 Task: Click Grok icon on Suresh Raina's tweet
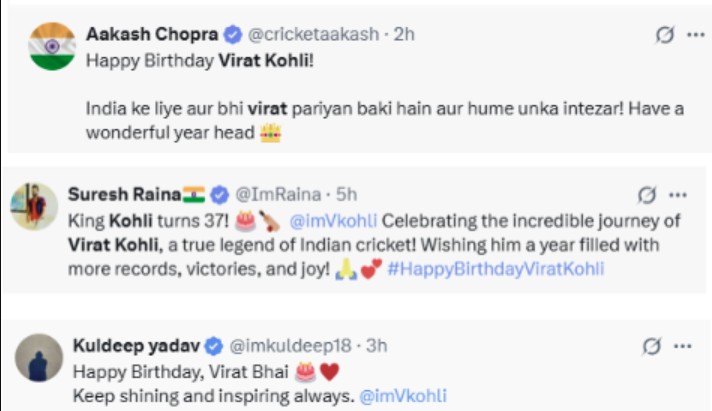646,194
